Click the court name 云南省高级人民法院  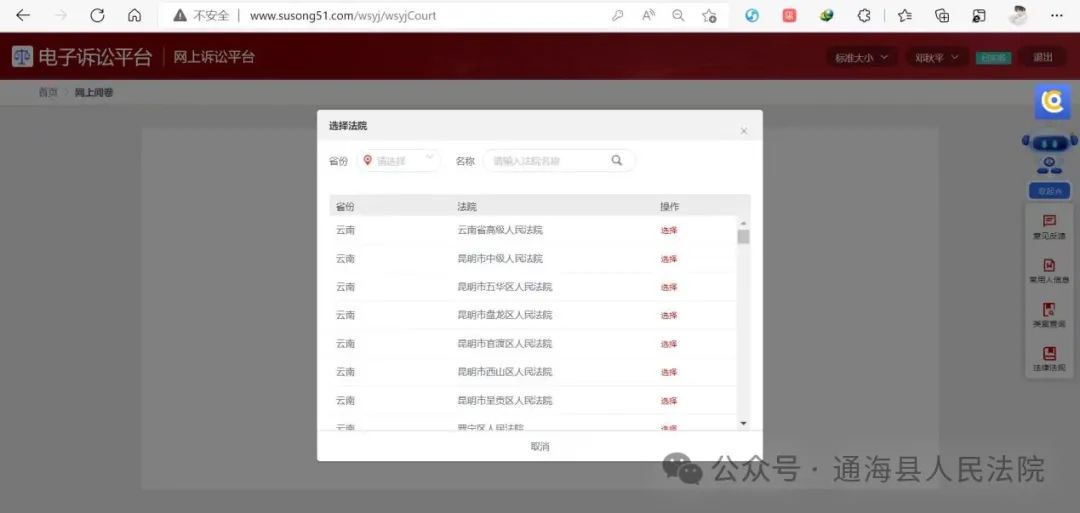coord(500,230)
